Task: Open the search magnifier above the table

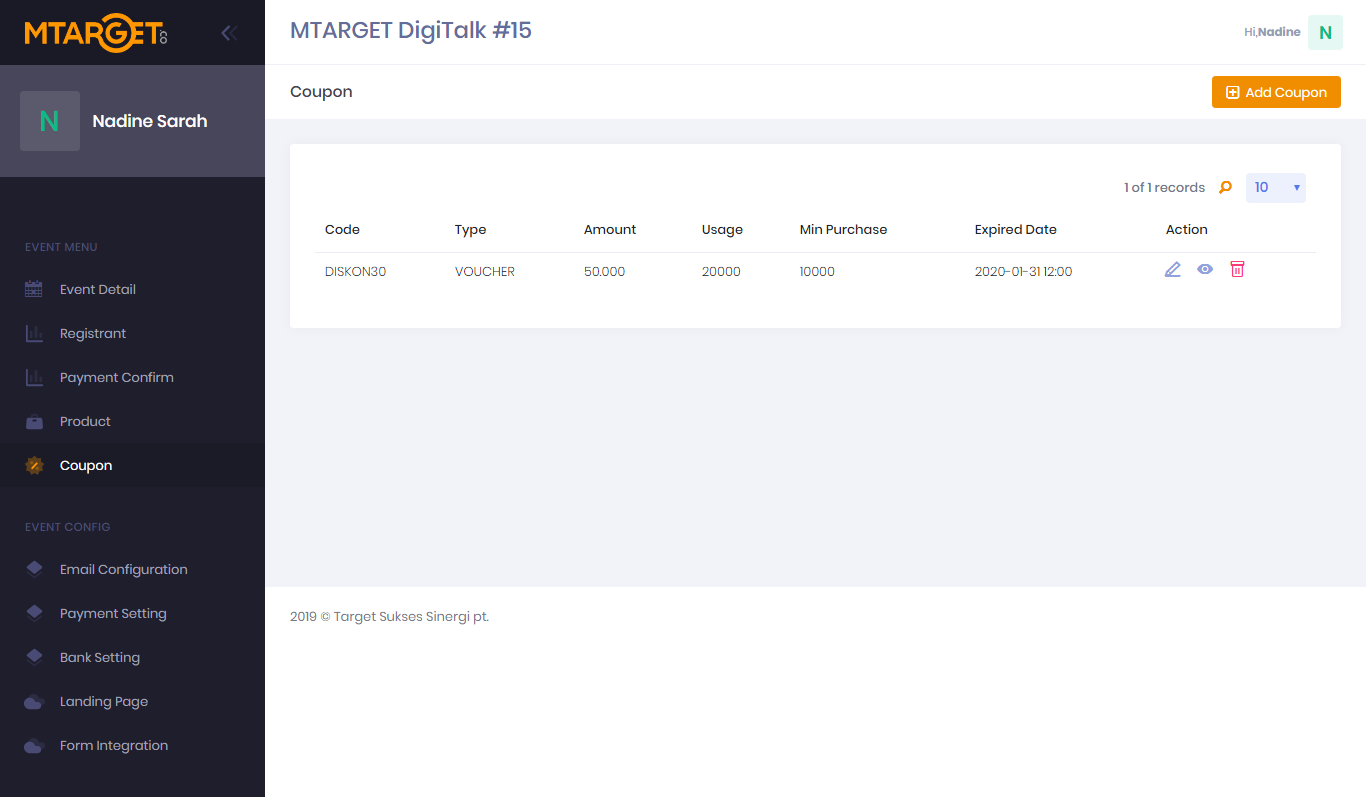Action: pyautogui.click(x=1225, y=187)
